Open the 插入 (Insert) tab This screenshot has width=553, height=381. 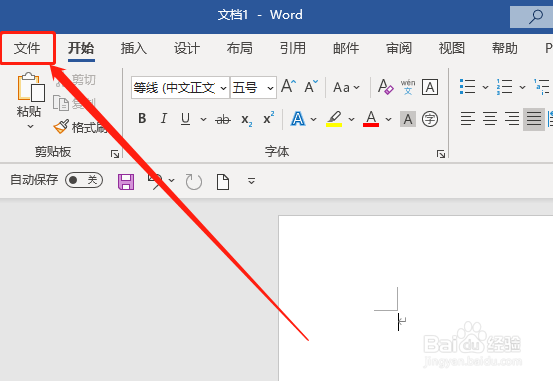pos(134,48)
